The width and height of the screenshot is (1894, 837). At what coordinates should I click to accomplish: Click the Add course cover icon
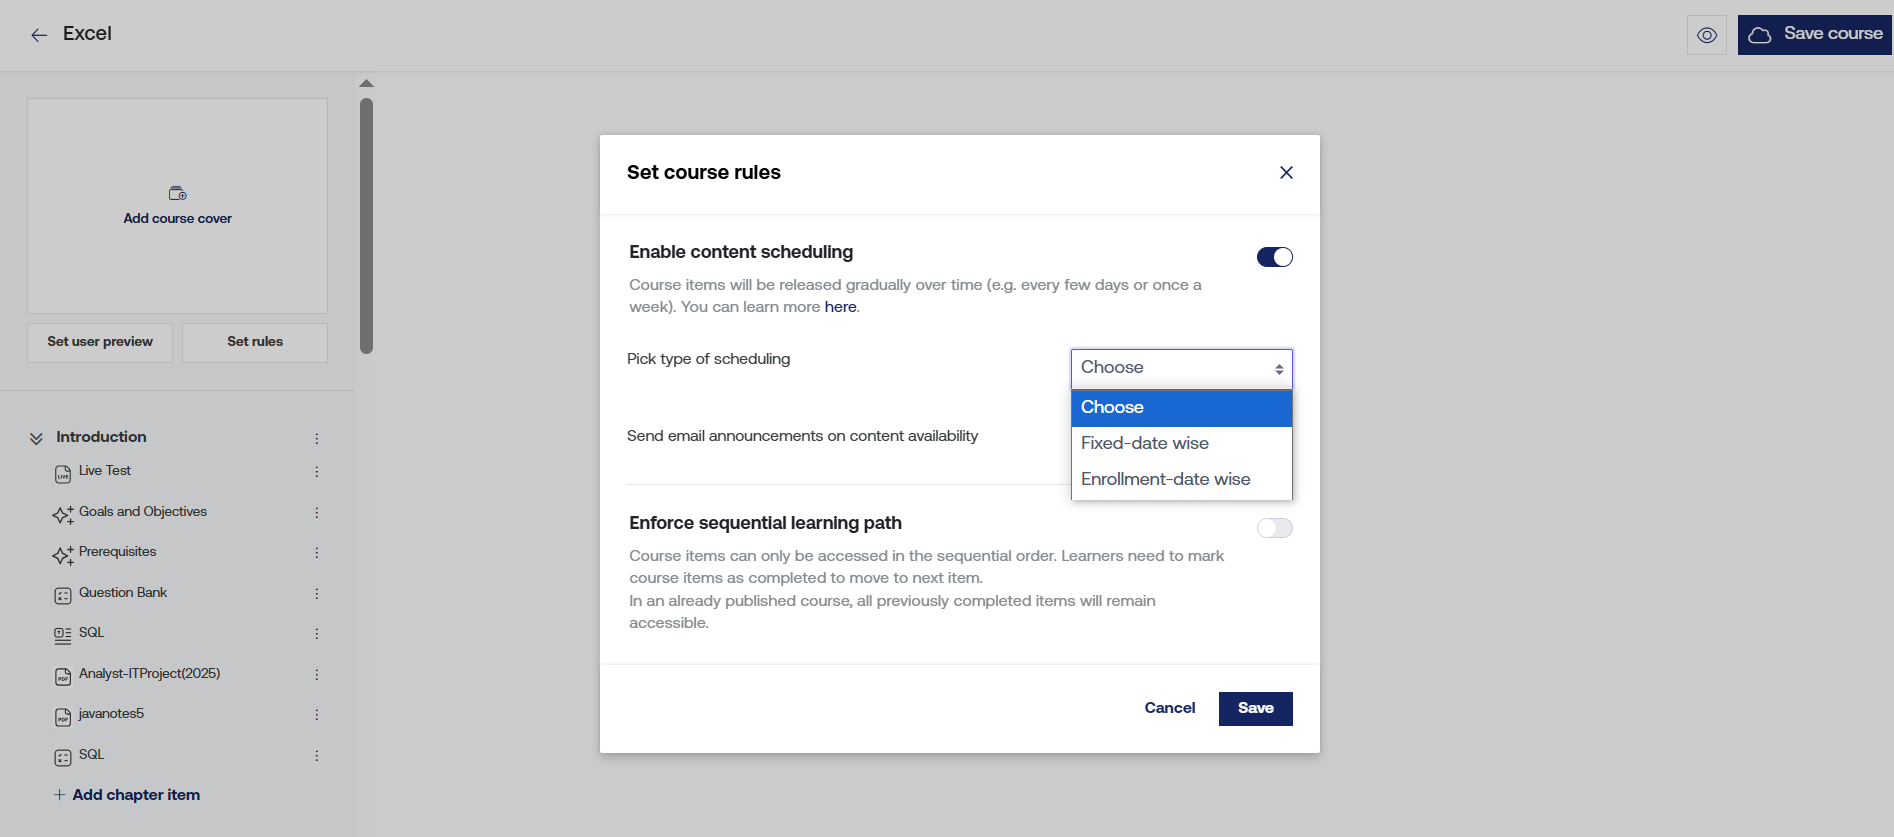(178, 193)
